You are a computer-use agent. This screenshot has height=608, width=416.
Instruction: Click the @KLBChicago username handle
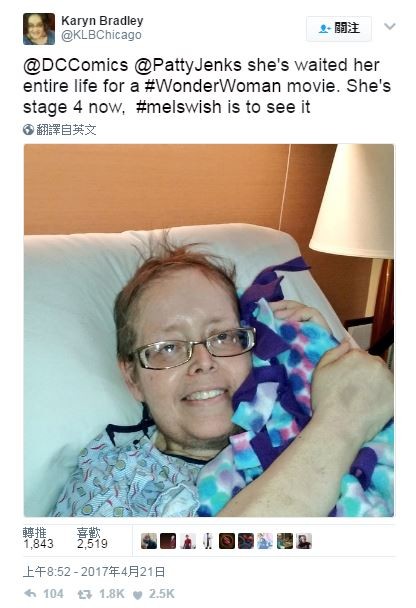[102, 35]
